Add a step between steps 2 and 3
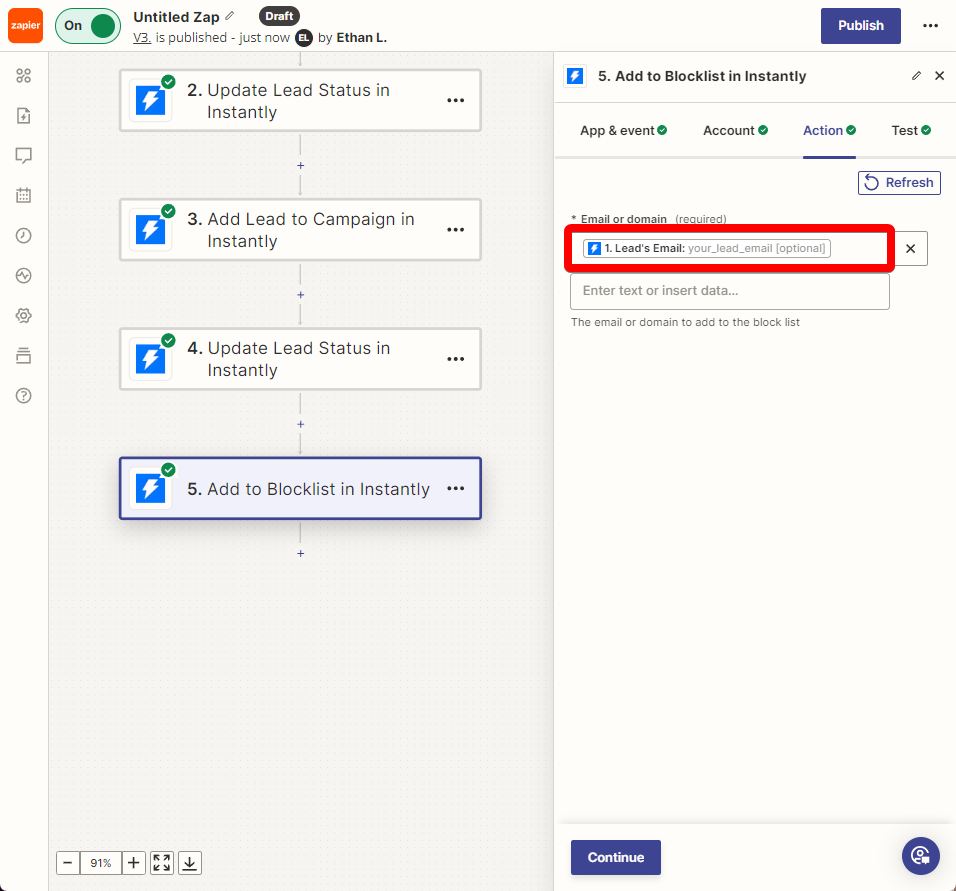Image resolution: width=956 pixels, height=891 pixels. pos(301,165)
